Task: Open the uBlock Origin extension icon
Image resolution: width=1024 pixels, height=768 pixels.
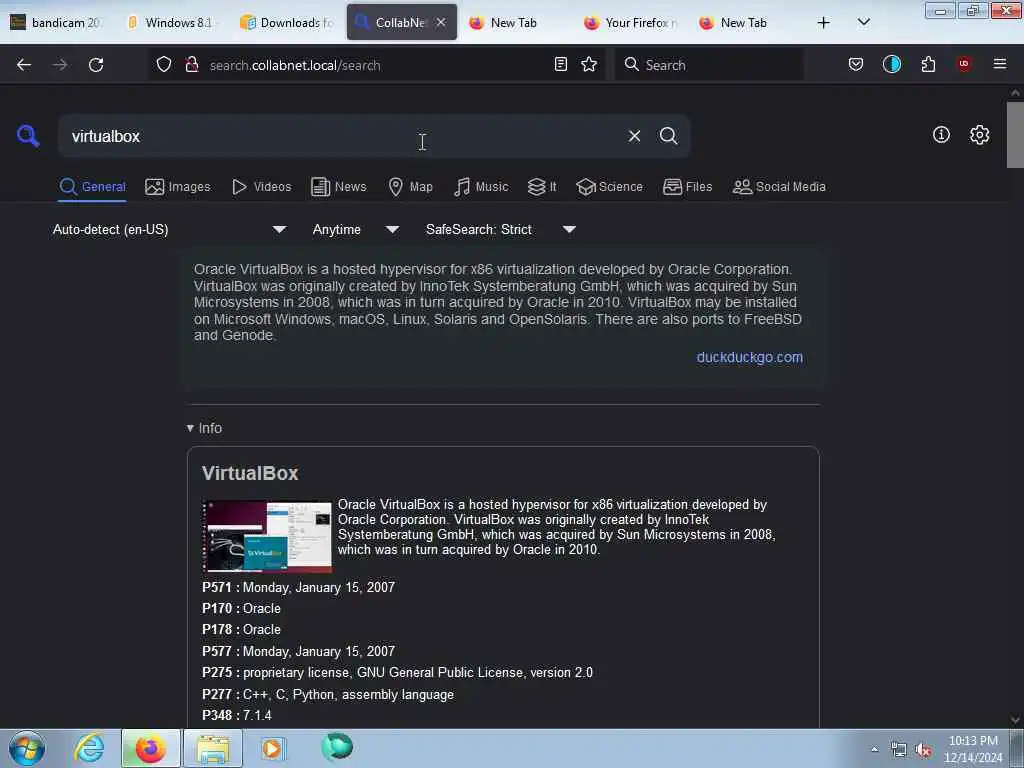Action: [x=964, y=64]
